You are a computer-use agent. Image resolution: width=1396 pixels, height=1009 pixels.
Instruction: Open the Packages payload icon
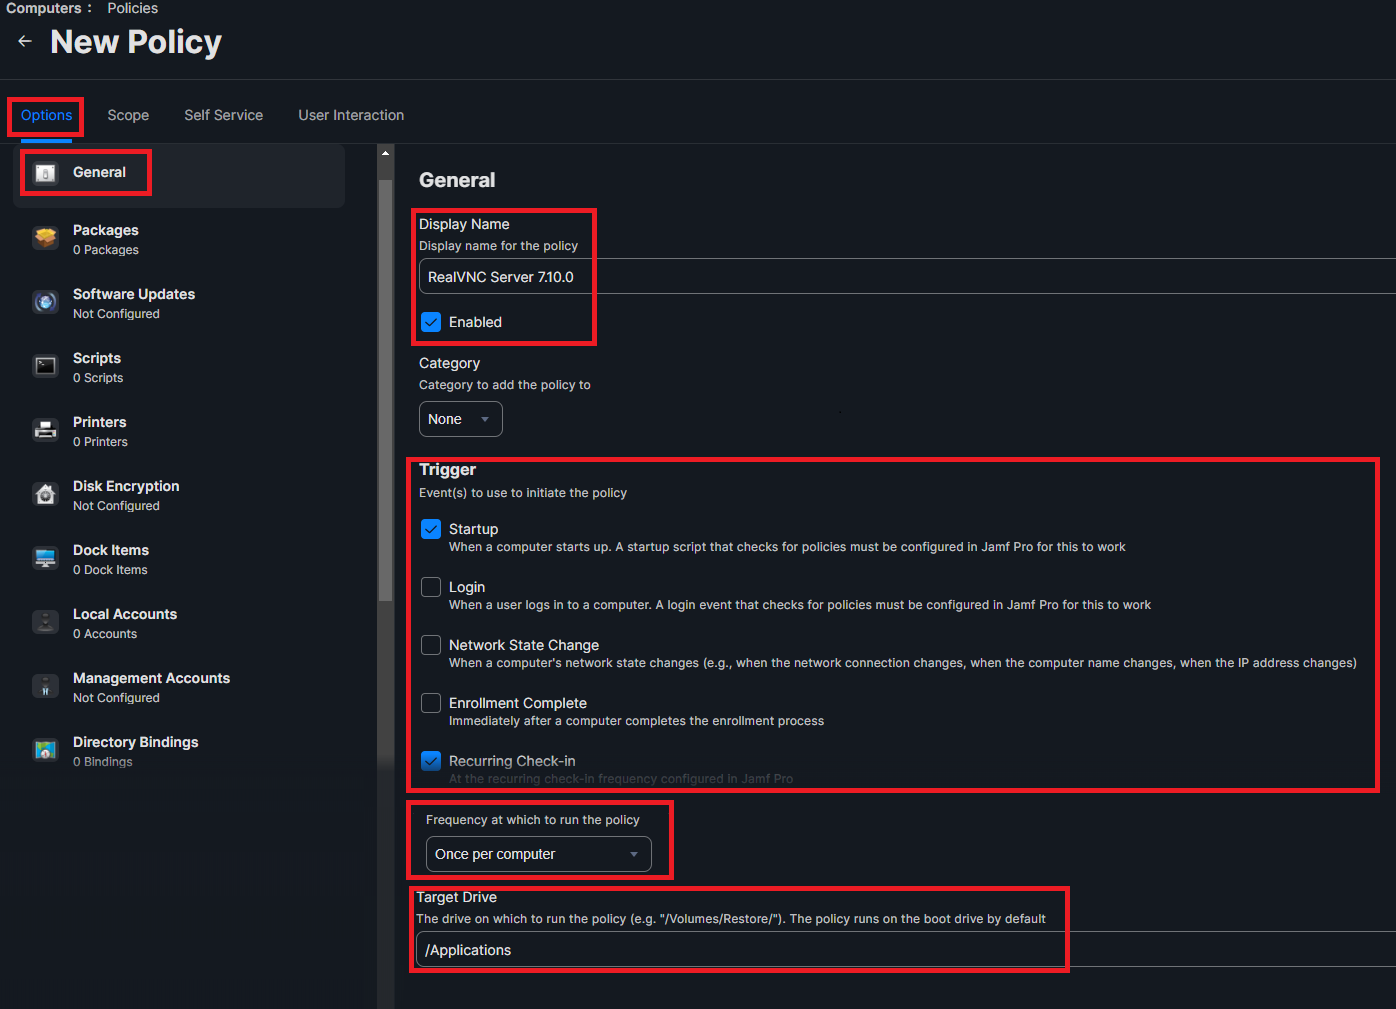pos(46,238)
